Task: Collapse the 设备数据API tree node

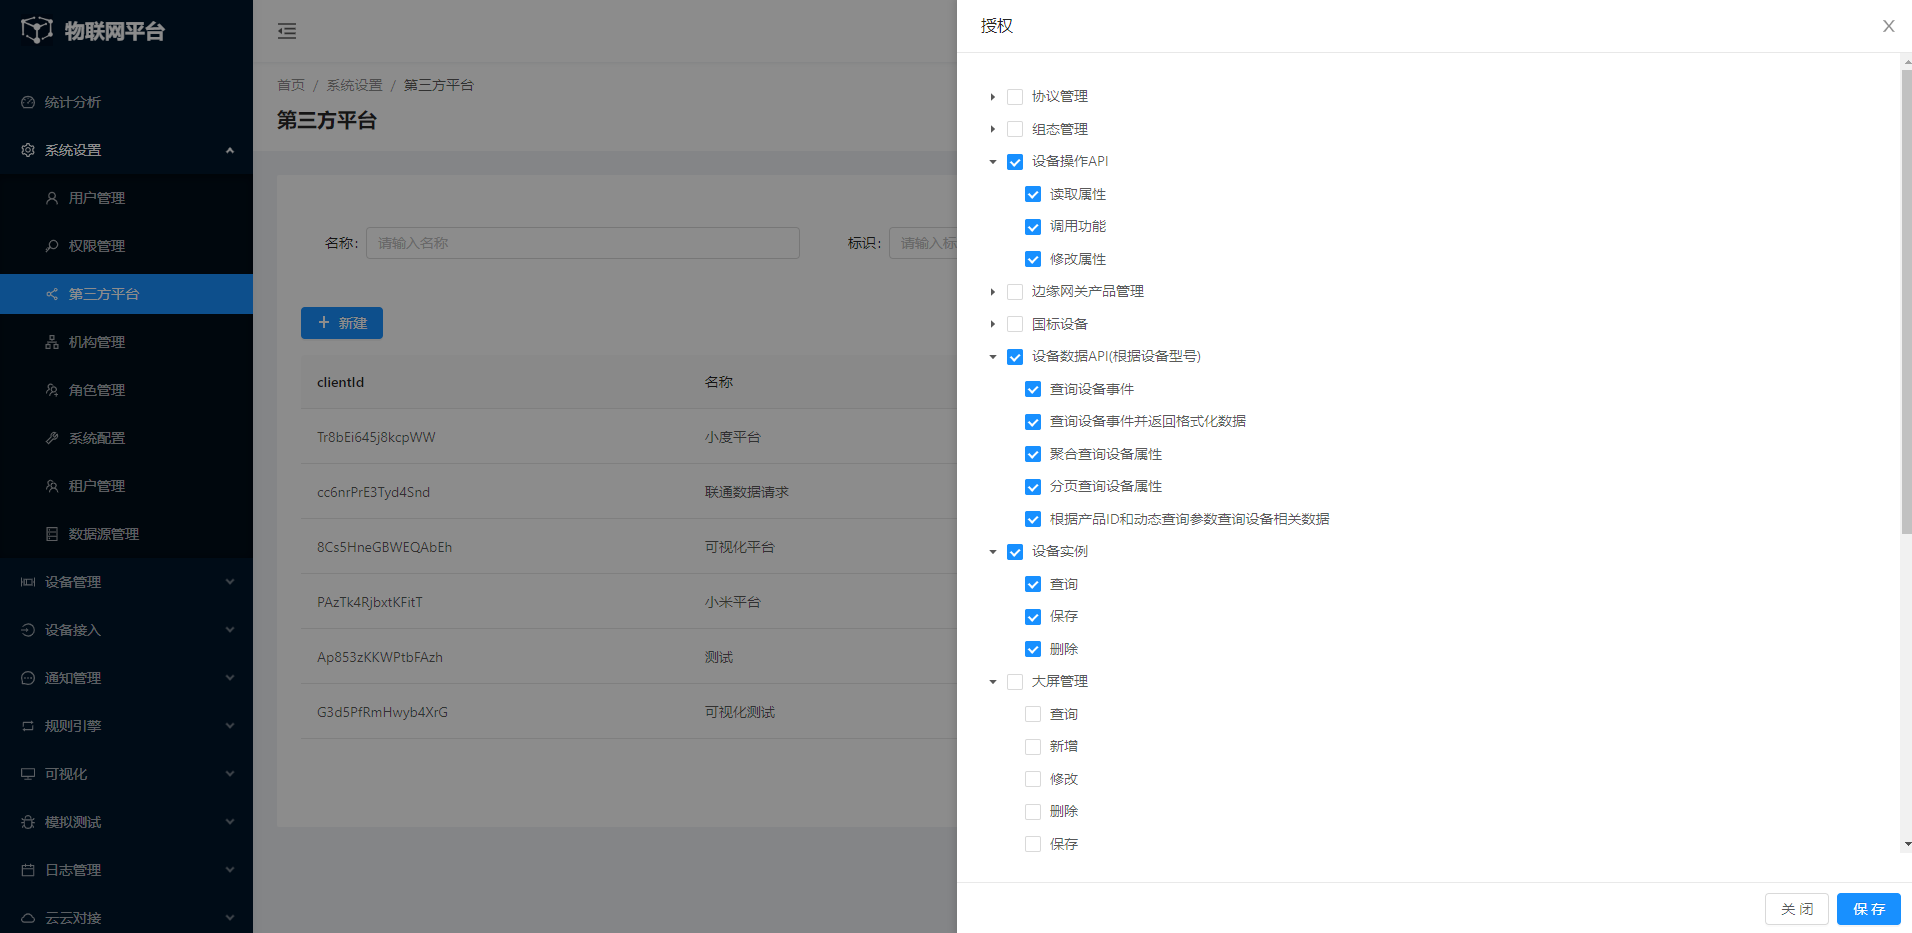Action: coord(992,357)
